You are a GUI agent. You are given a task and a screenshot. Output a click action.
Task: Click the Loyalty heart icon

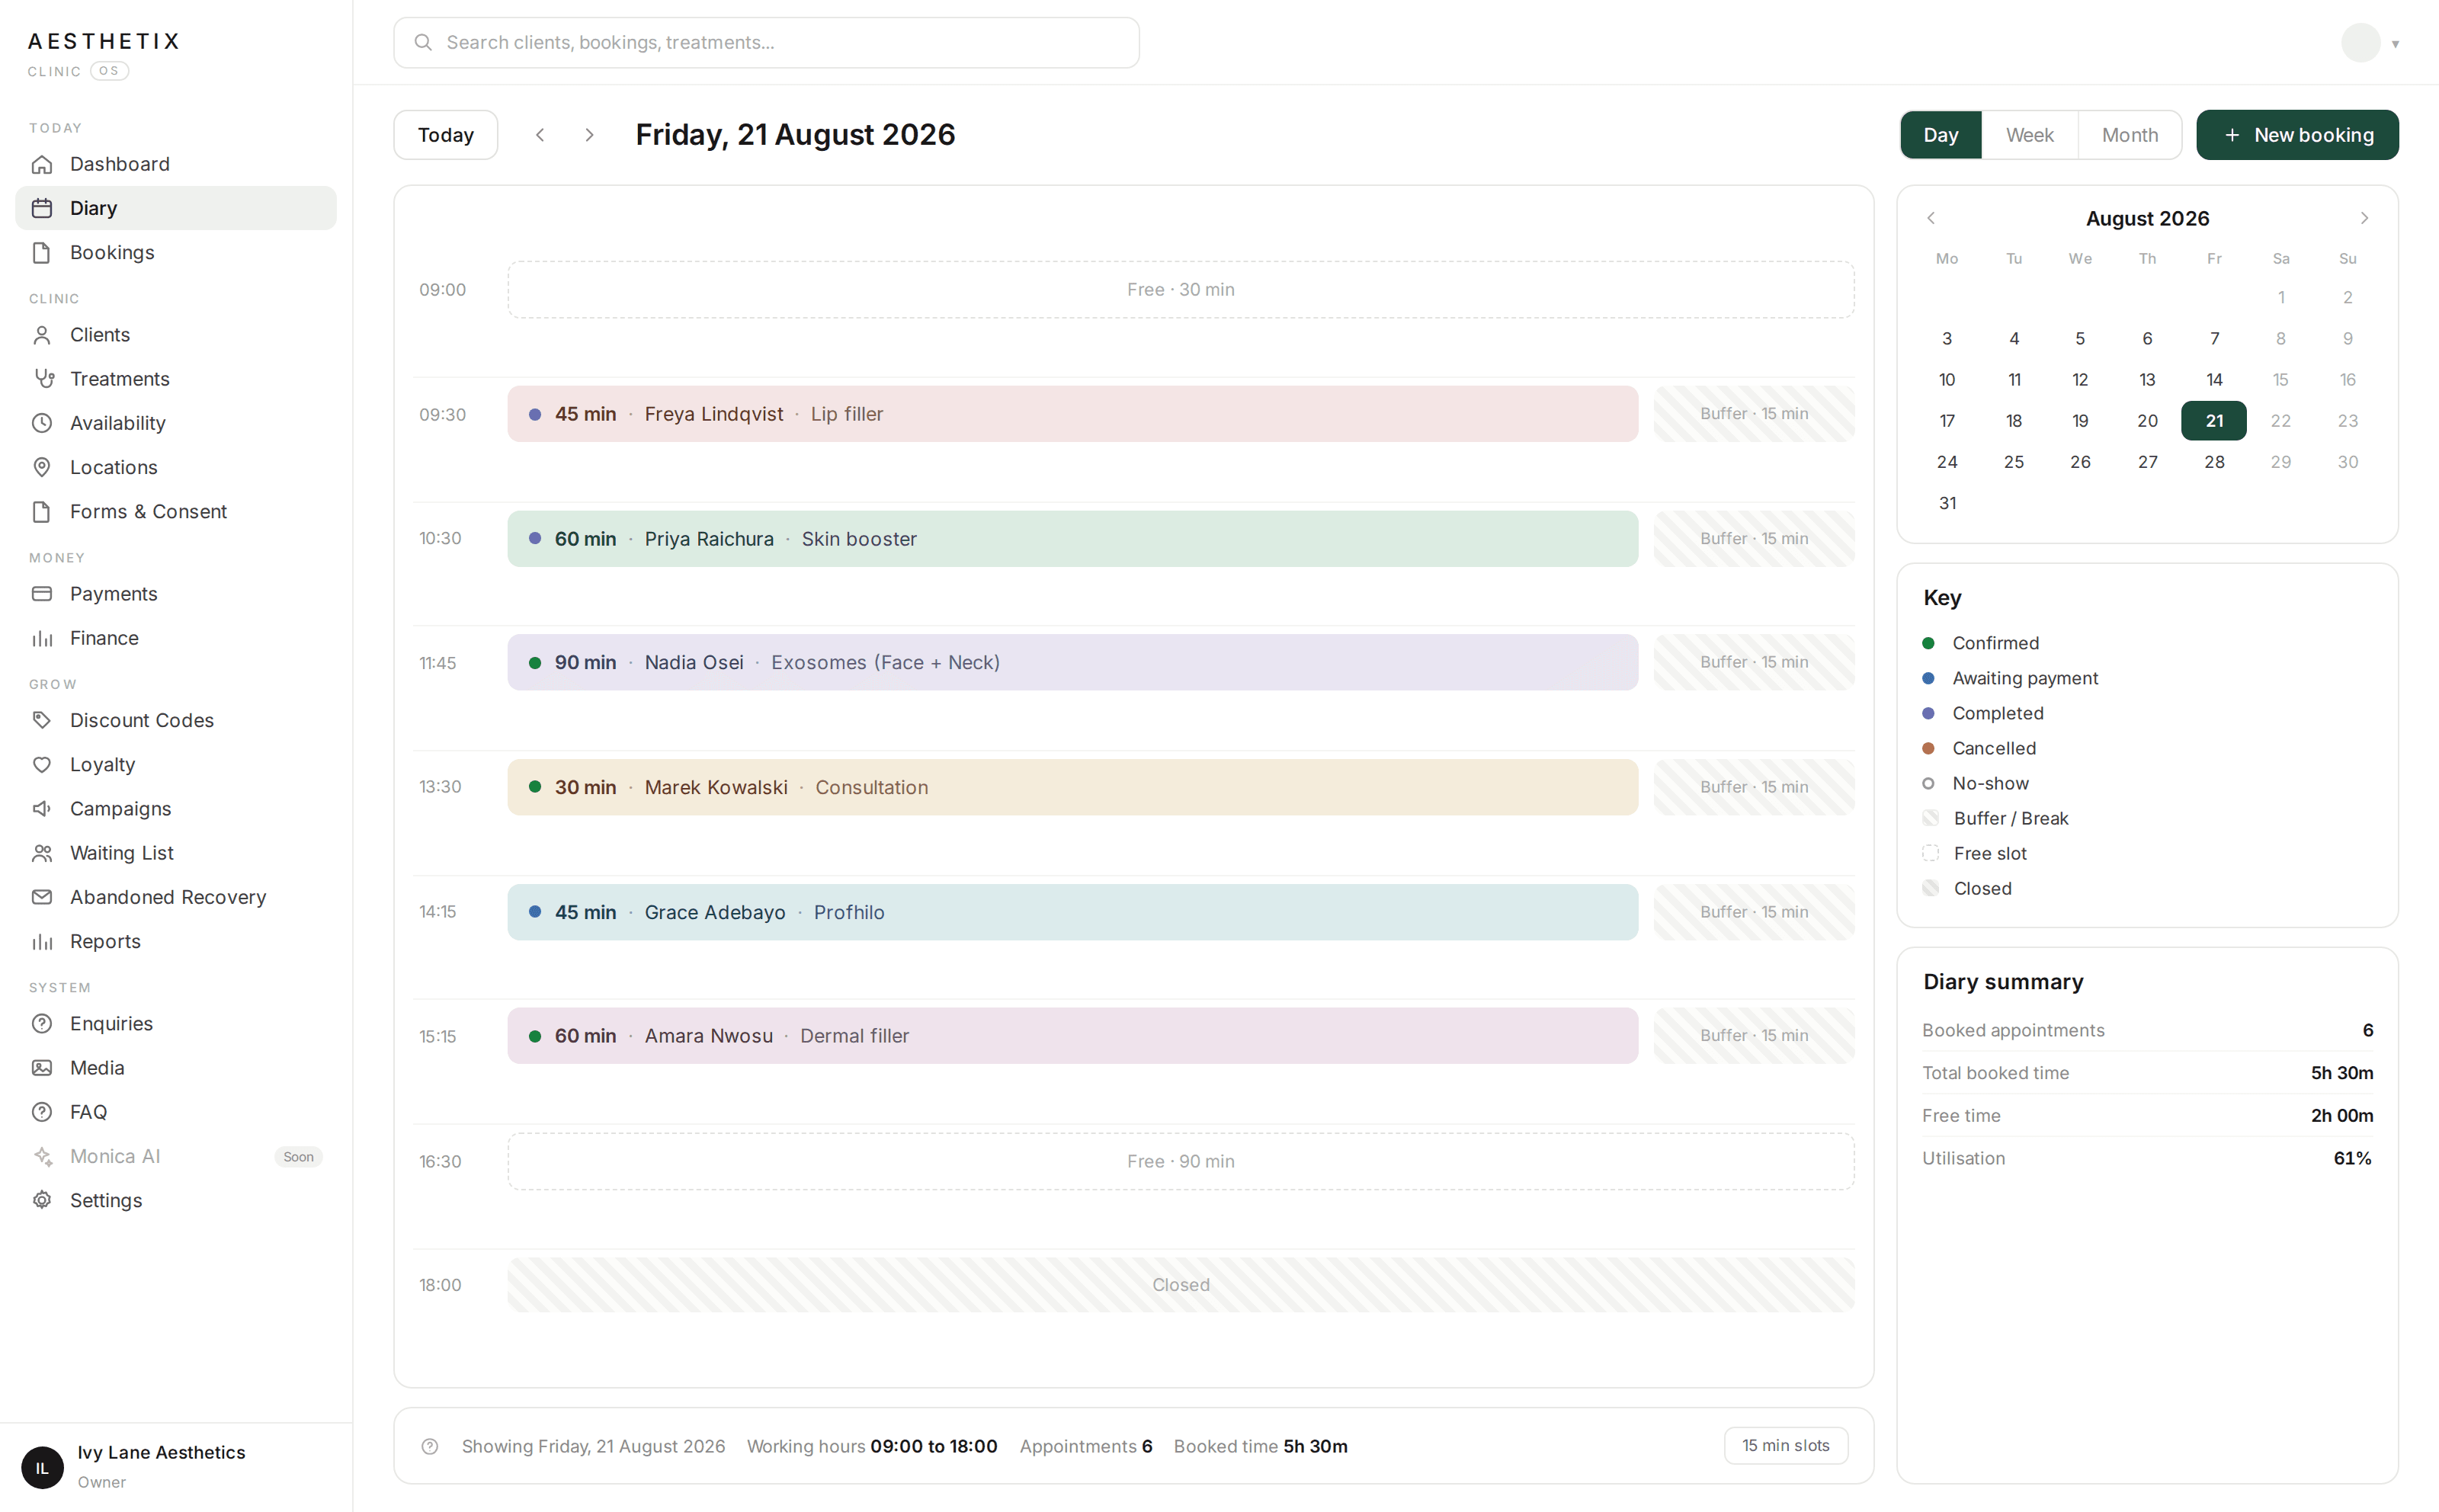(x=42, y=765)
